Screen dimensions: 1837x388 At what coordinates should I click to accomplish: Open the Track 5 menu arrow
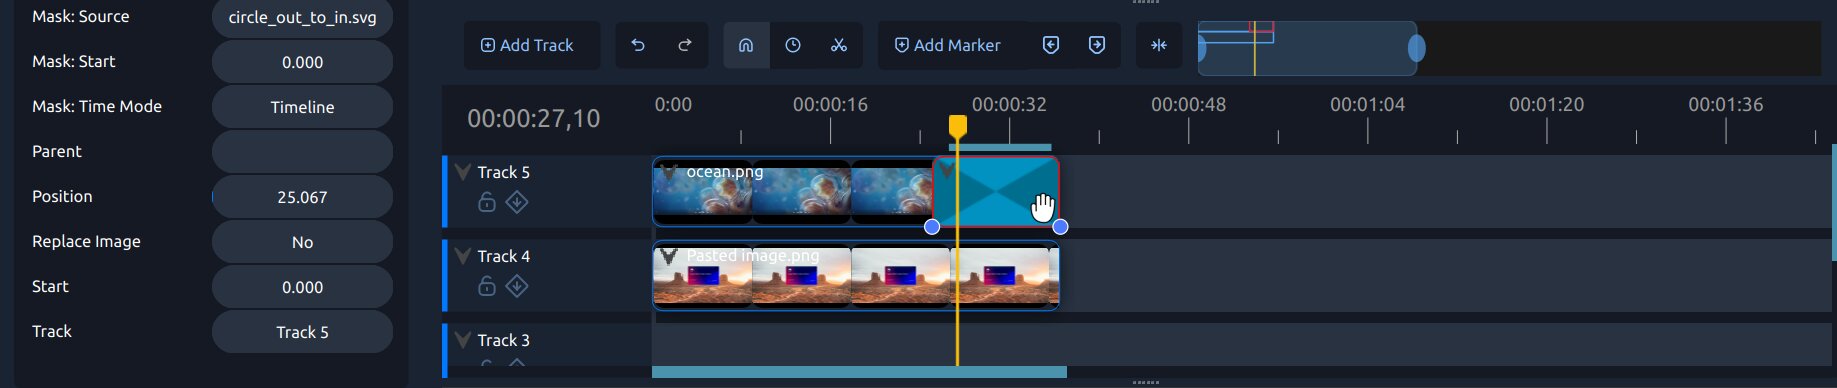coord(462,171)
